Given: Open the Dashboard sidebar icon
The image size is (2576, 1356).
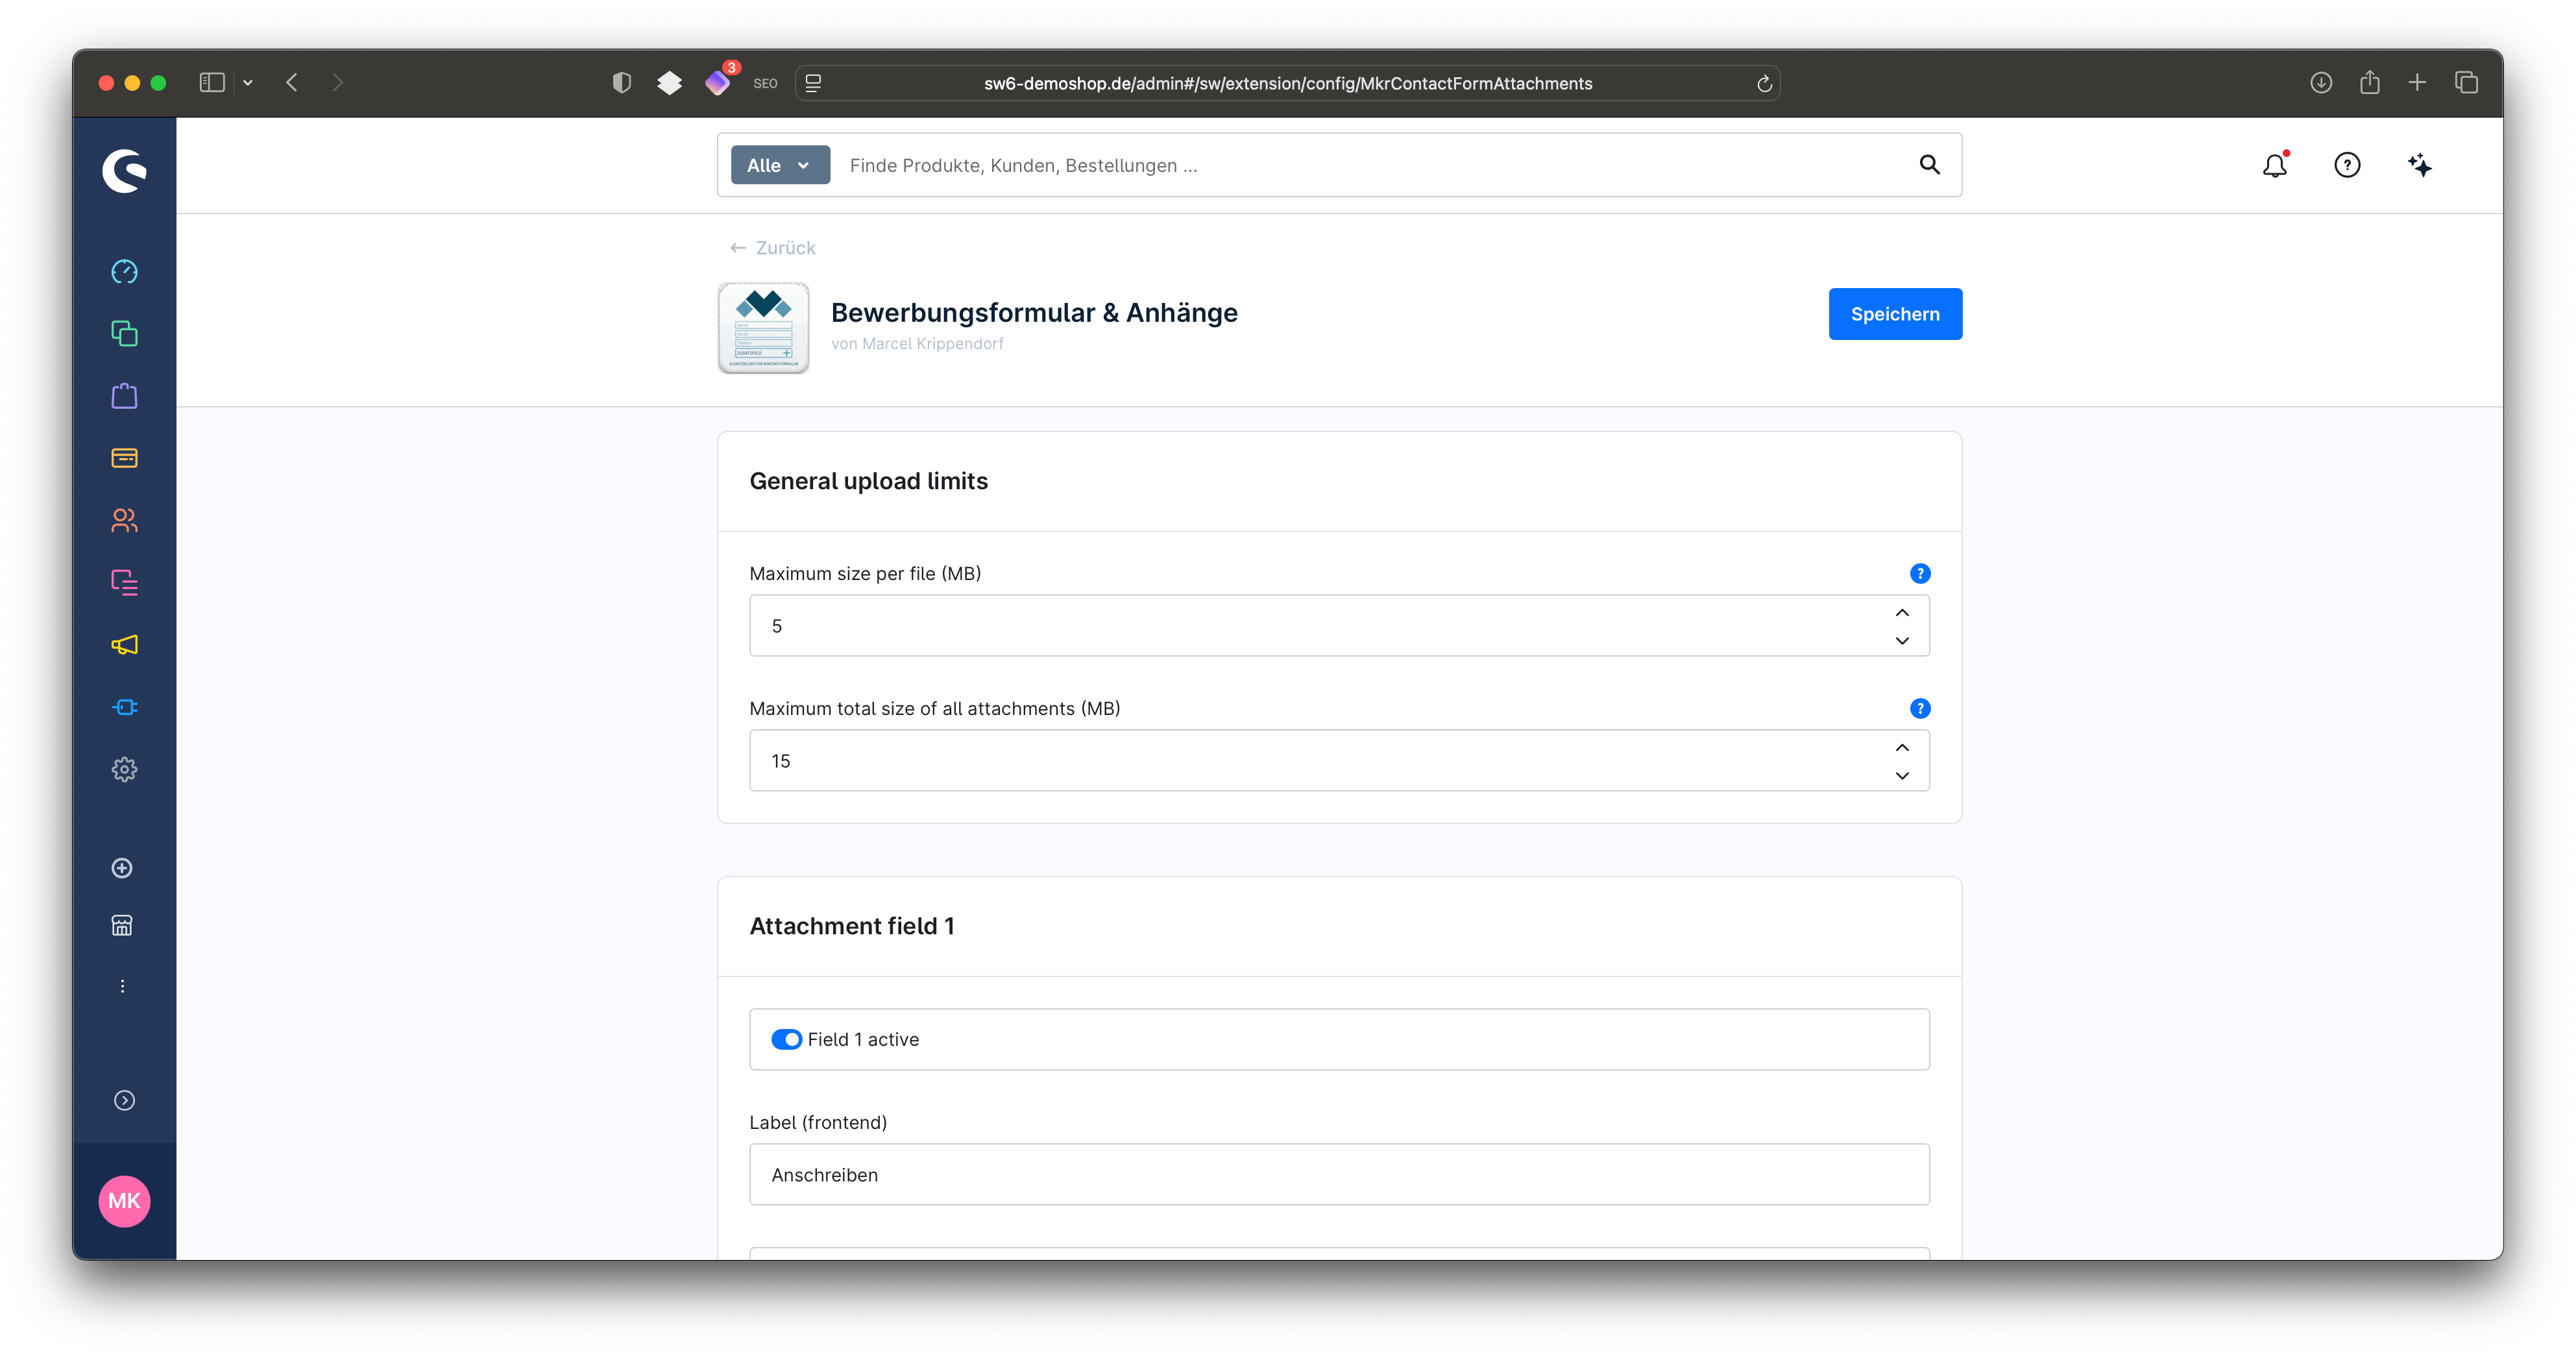Looking at the screenshot, I should point(124,272).
